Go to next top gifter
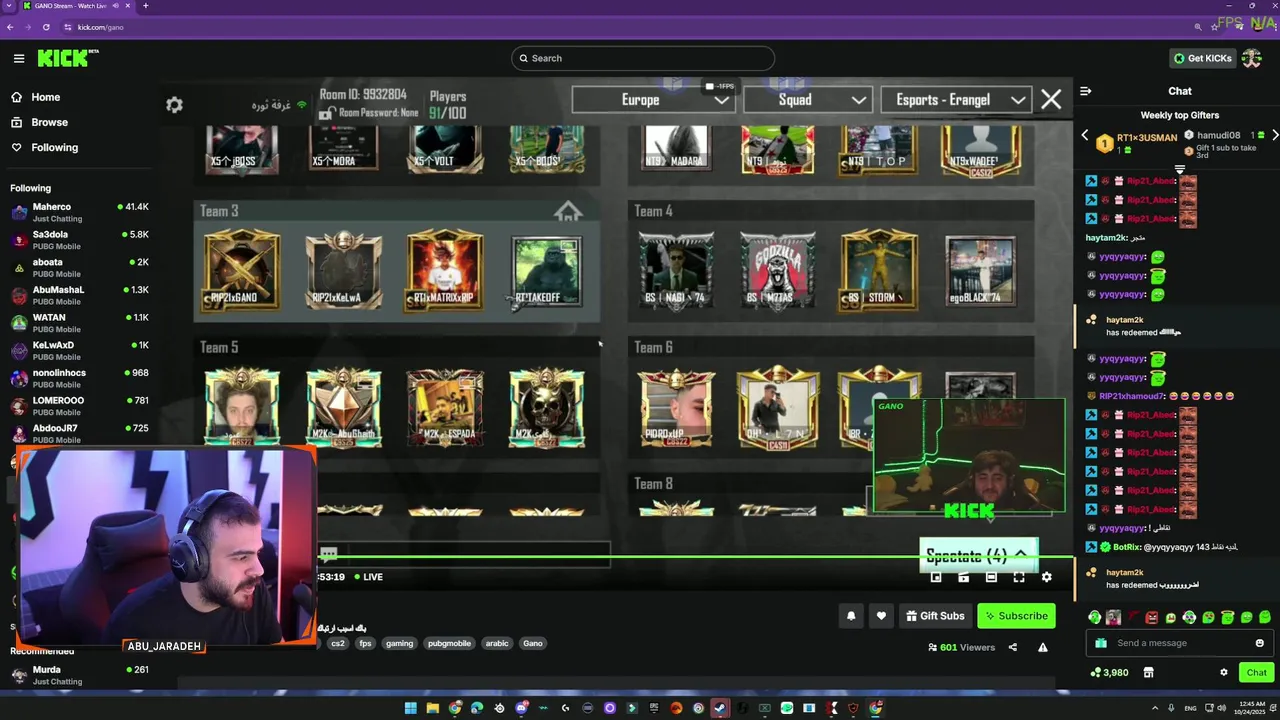The image size is (1280, 720). click(x=1274, y=135)
